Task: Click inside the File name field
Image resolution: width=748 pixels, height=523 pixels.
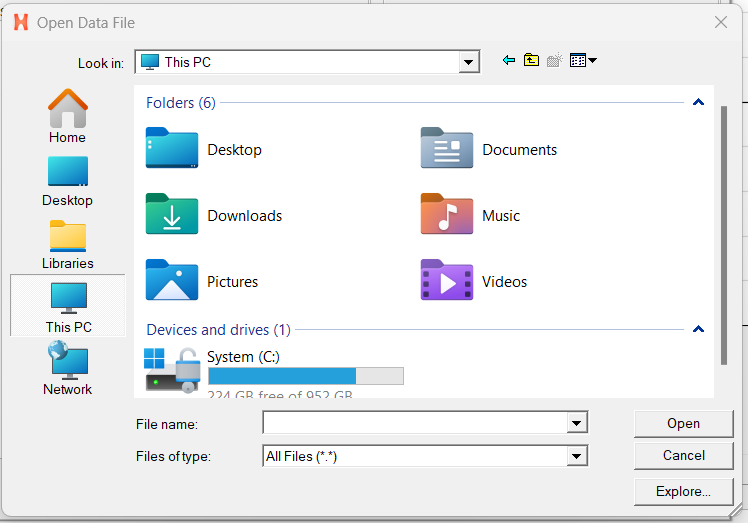Action: click(x=414, y=424)
